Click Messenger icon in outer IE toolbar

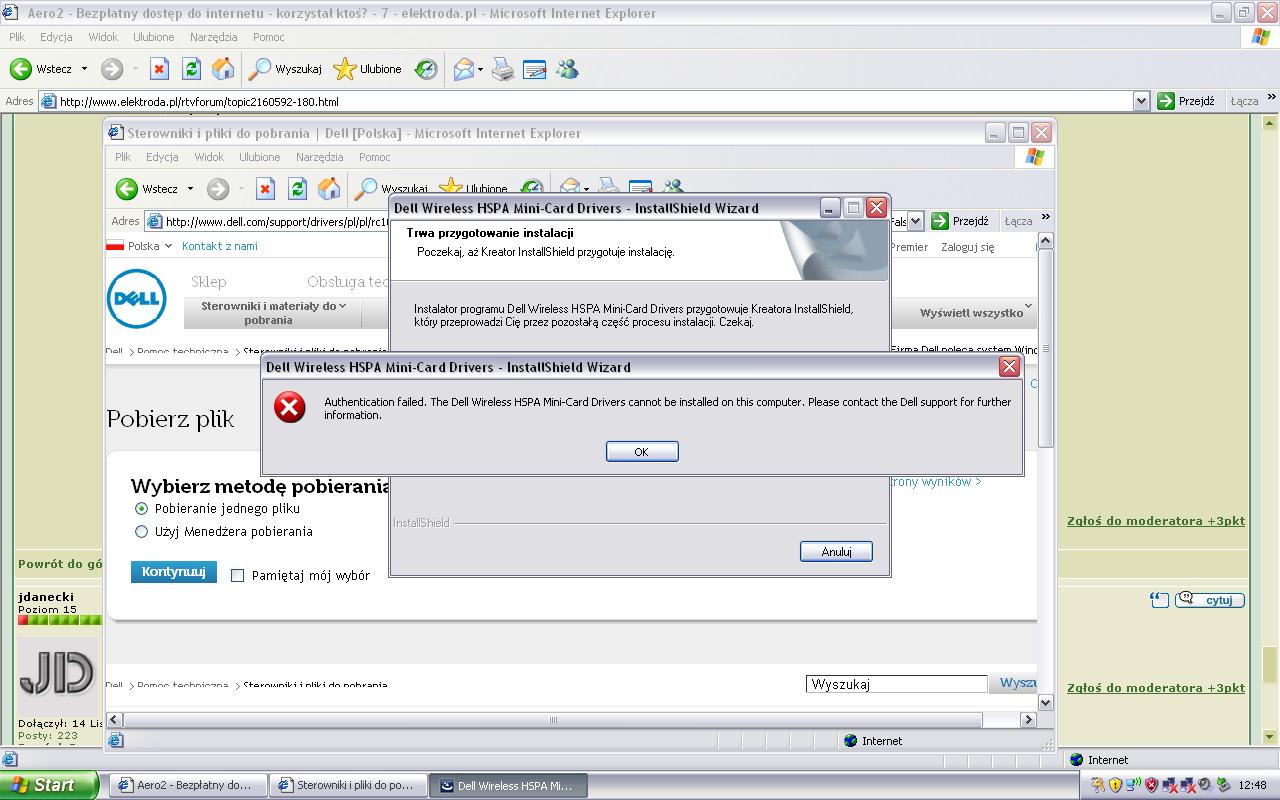tap(567, 69)
